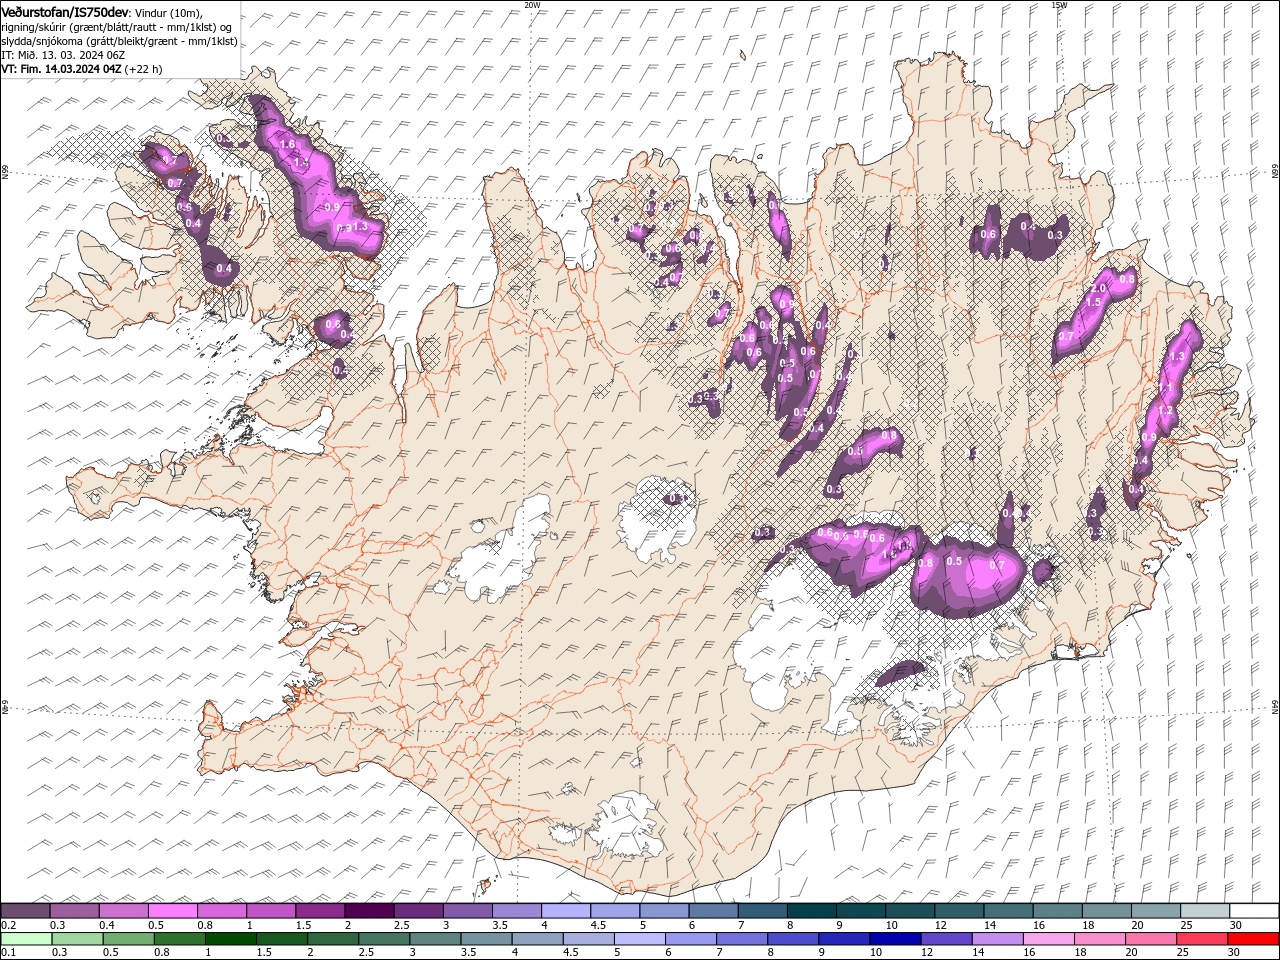The height and width of the screenshot is (960, 1280).
Task: Select the "slydda/snjókoma" legend description line
Action: pos(120,41)
